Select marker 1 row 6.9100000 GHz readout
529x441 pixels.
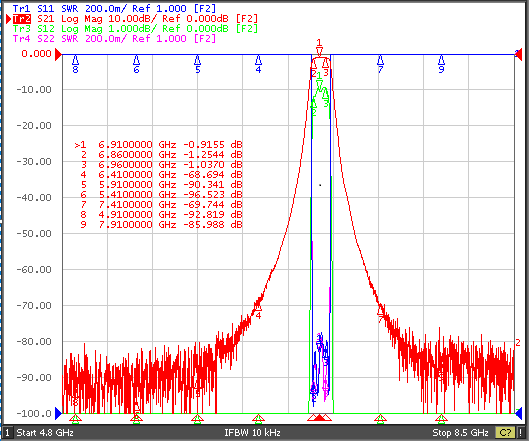click(158, 145)
